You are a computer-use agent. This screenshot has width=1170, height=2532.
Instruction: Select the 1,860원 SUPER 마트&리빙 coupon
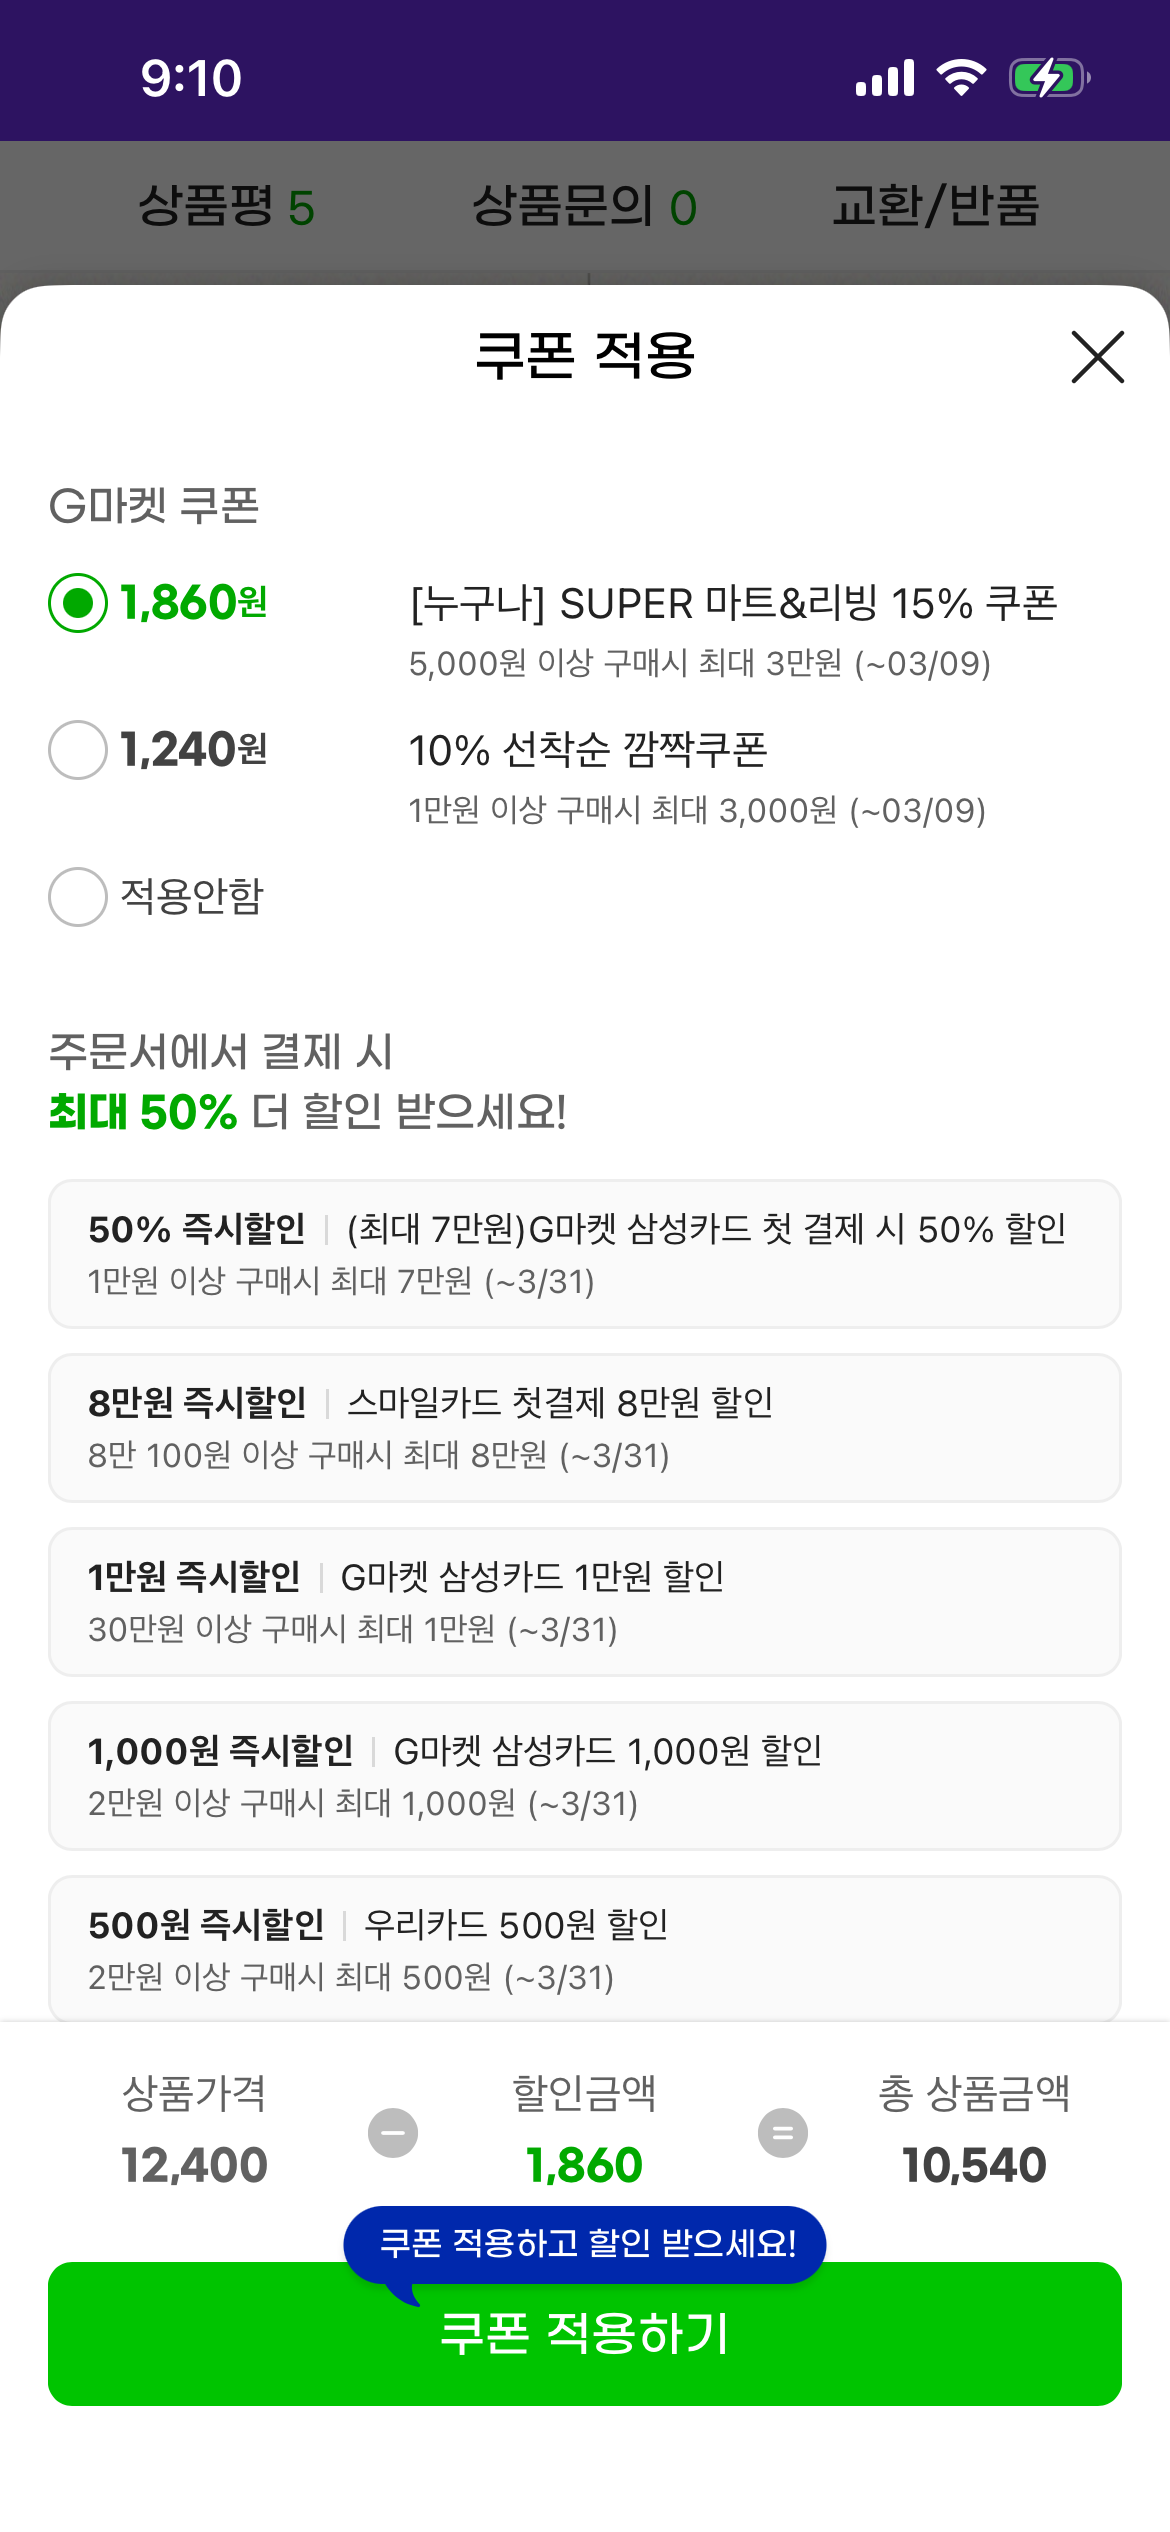[x=78, y=603]
